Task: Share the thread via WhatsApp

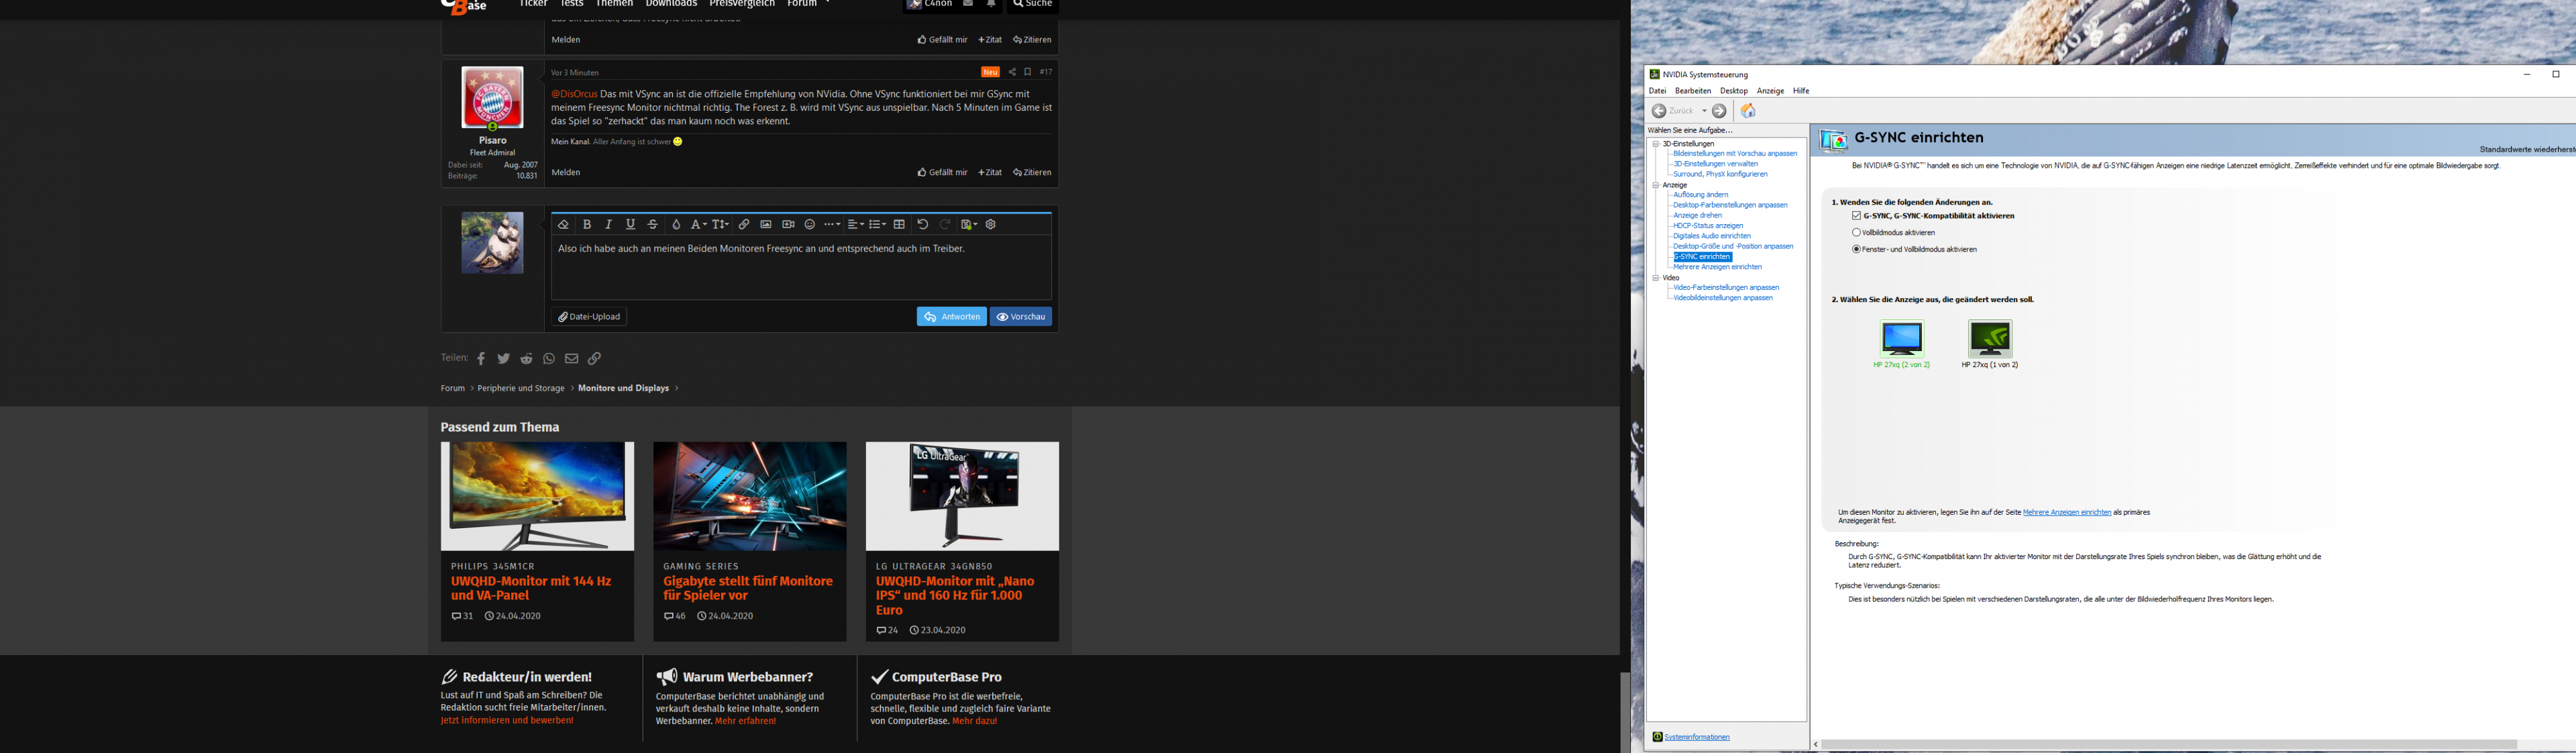Action: tap(549, 359)
